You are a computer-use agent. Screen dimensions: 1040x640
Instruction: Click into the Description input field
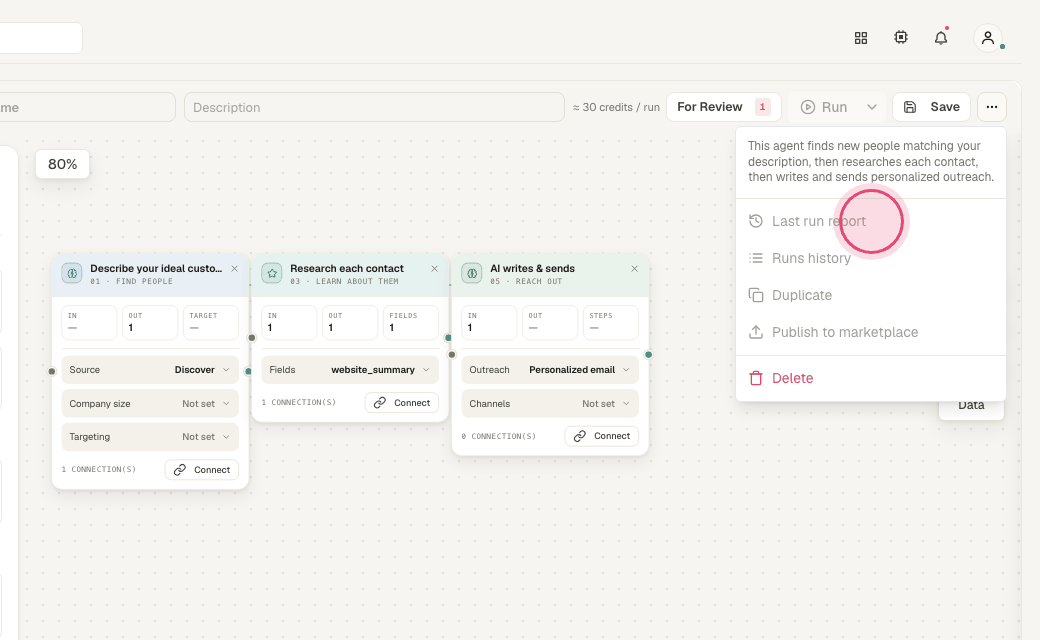click(x=374, y=107)
